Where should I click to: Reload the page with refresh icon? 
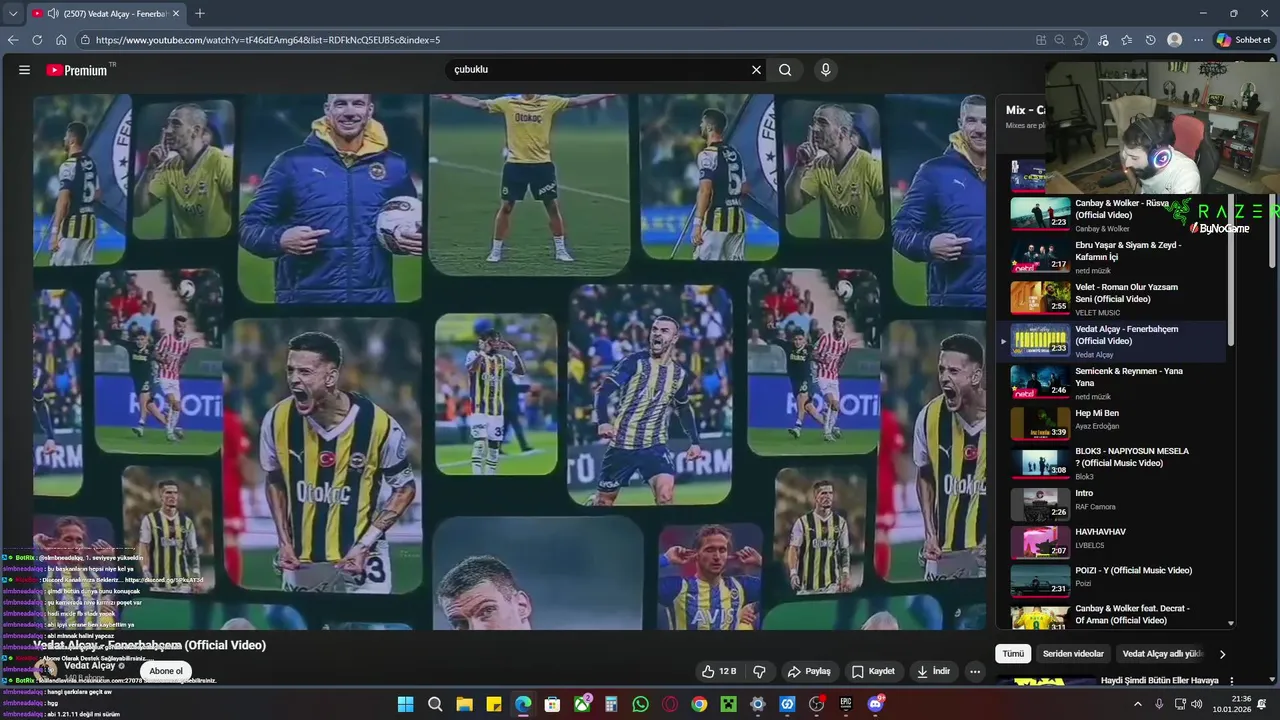tap(37, 40)
